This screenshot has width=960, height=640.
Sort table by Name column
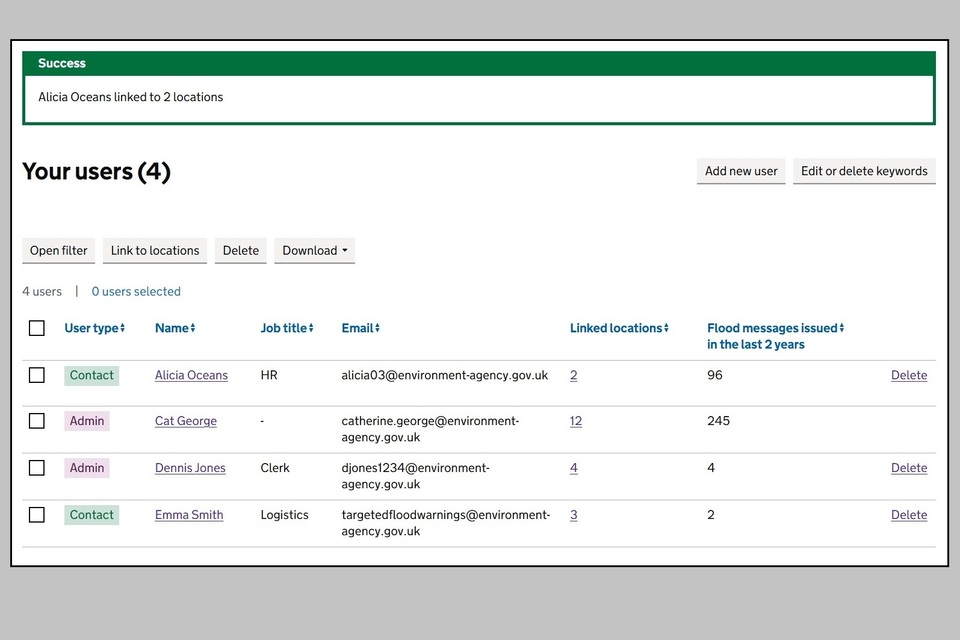click(174, 328)
